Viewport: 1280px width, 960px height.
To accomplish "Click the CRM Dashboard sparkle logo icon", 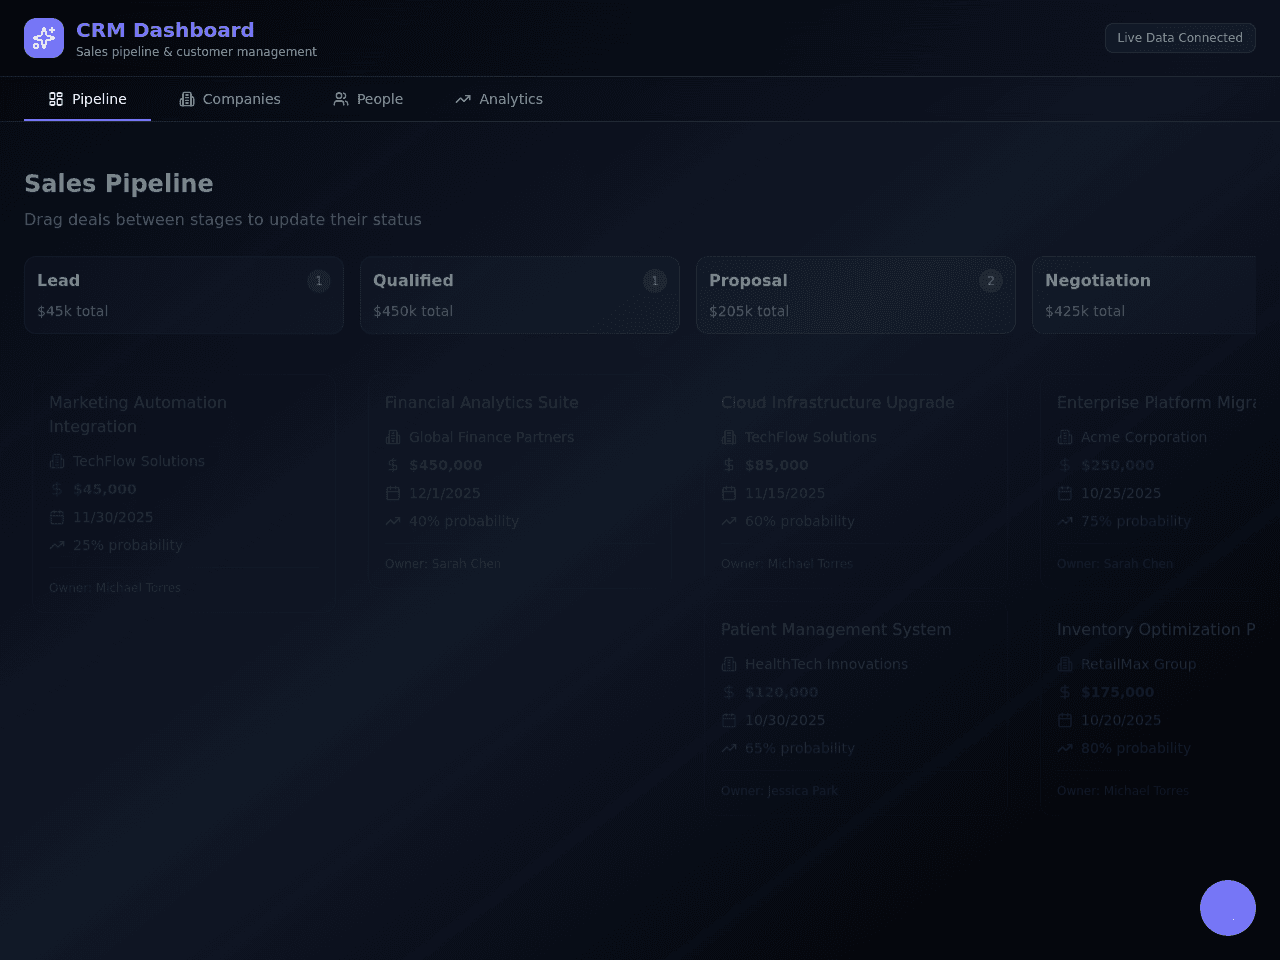I will (44, 38).
